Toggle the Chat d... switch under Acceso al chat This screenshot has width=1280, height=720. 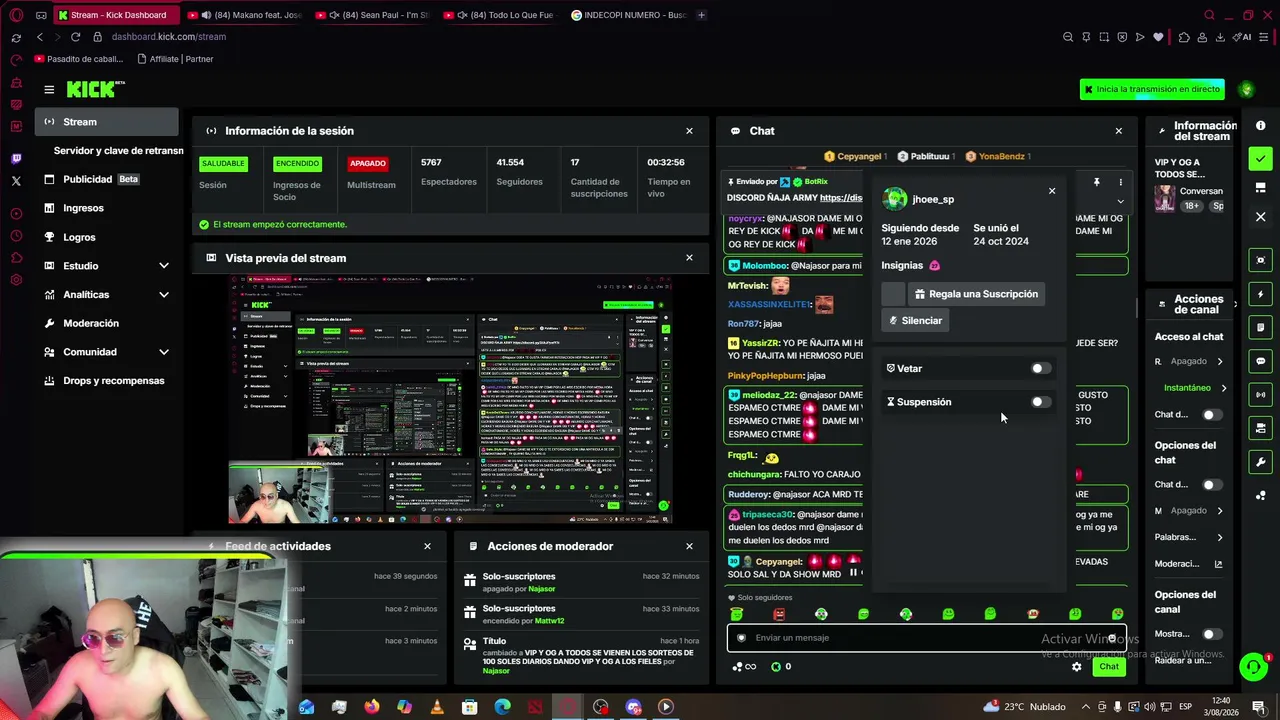click(x=1212, y=415)
